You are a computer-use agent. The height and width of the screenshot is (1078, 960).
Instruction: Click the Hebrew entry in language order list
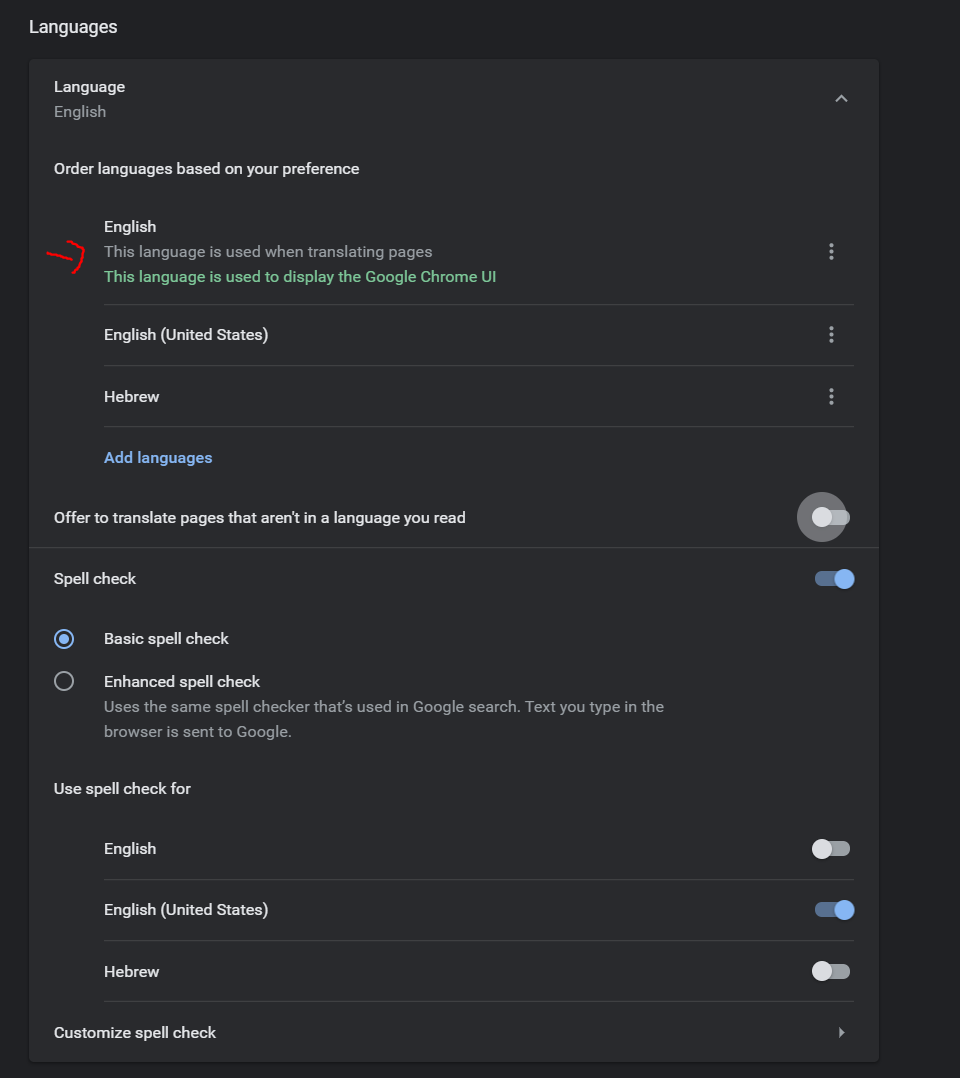coord(131,397)
